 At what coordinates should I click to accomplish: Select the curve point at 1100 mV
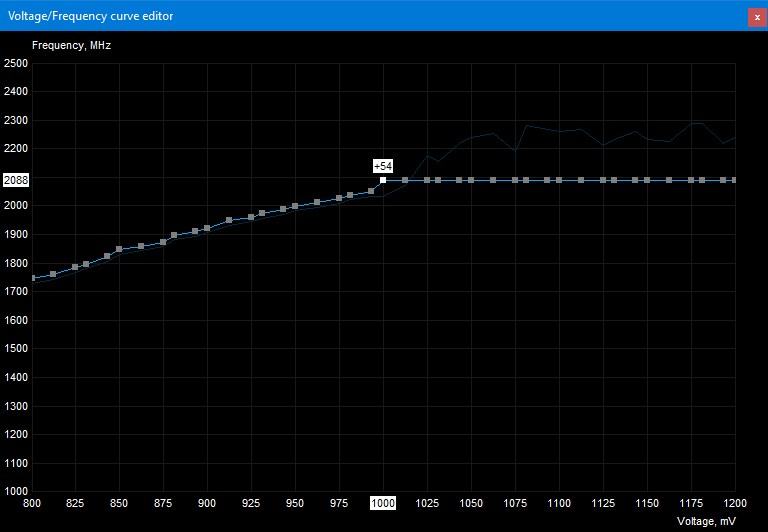click(559, 180)
